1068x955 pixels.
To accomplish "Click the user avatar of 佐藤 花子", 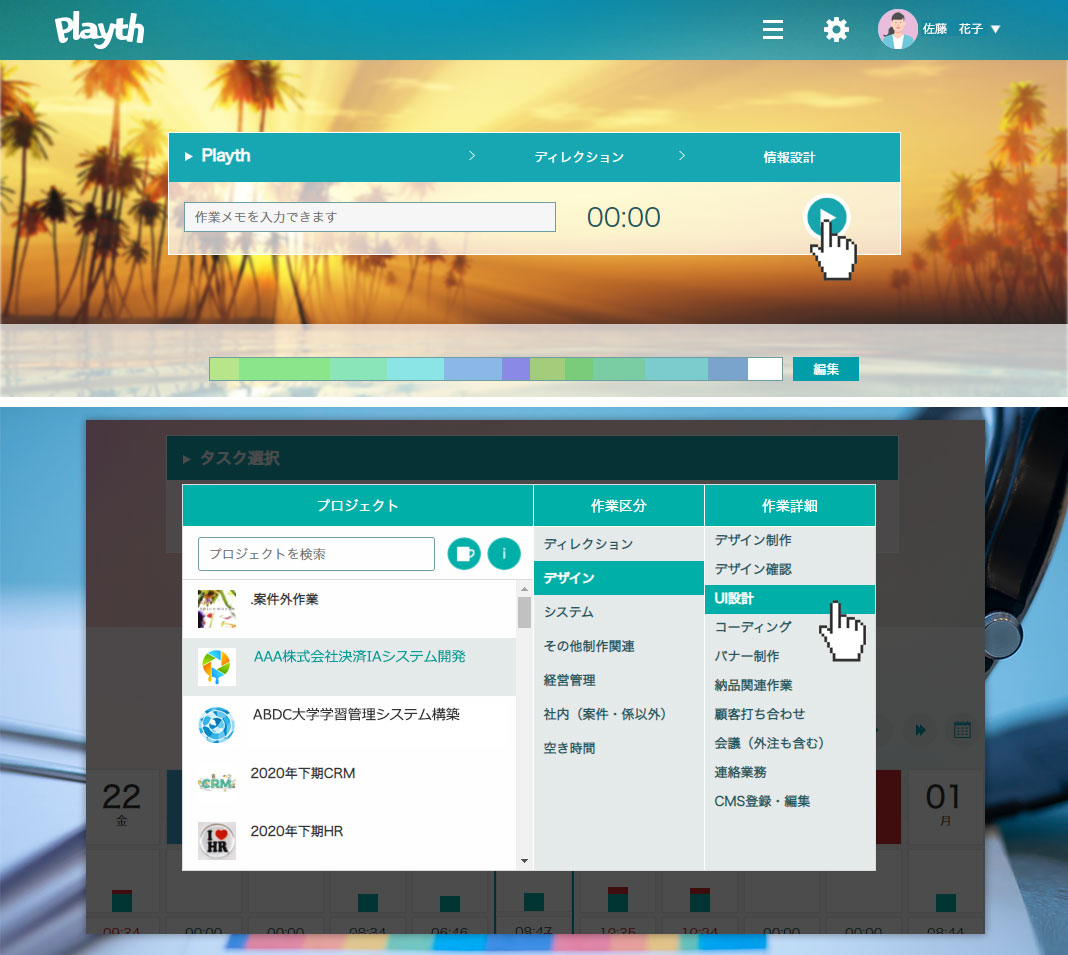I will point(898,29).
